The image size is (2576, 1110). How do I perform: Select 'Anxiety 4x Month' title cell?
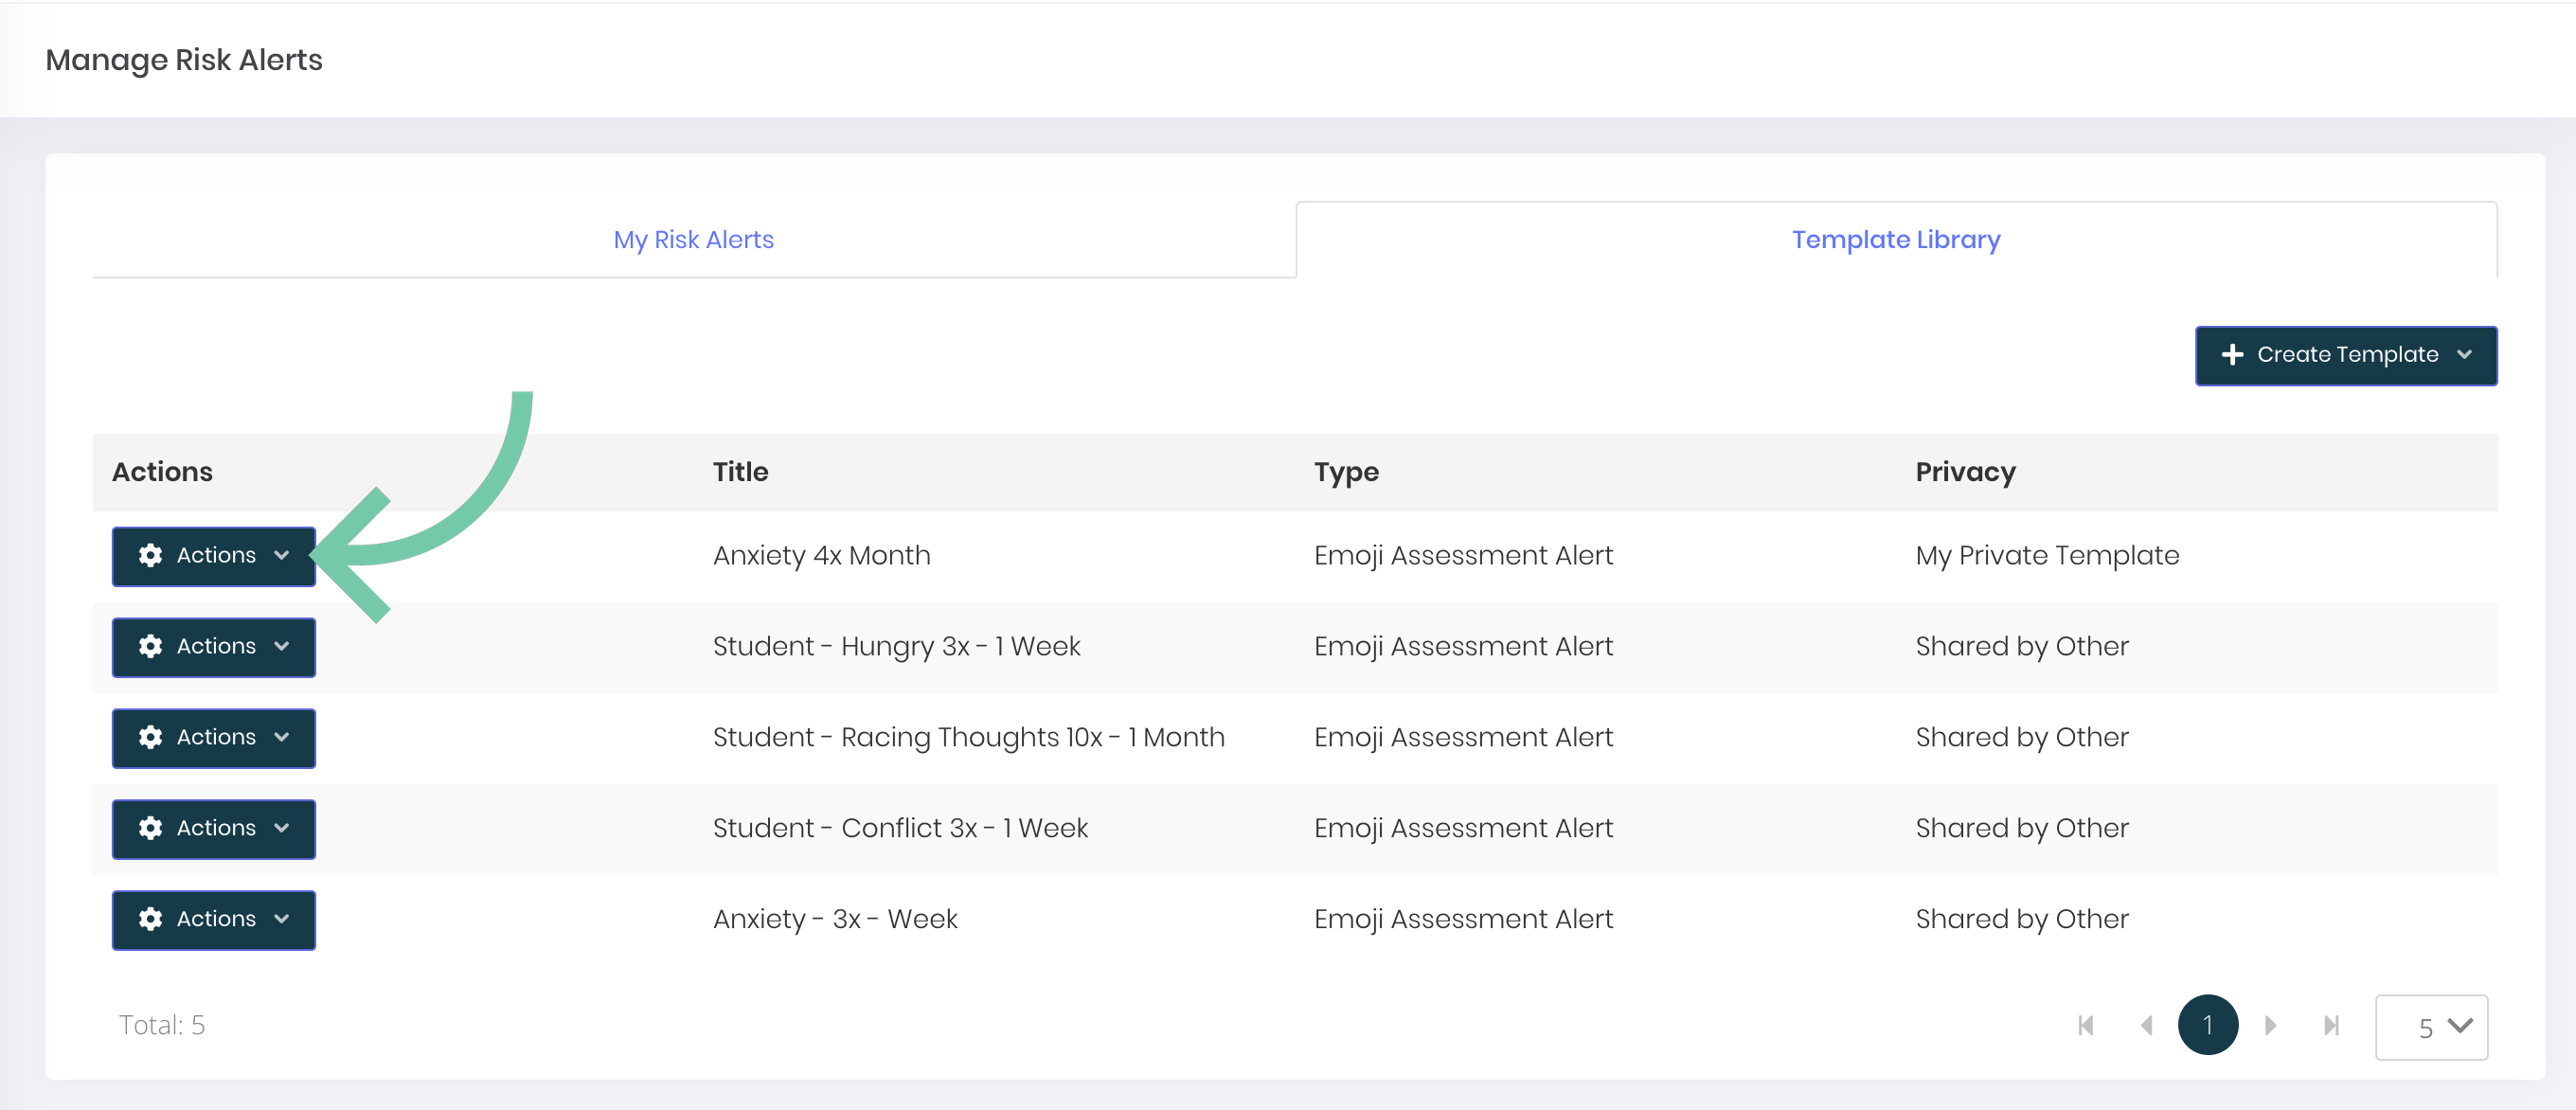click(821, 556)
